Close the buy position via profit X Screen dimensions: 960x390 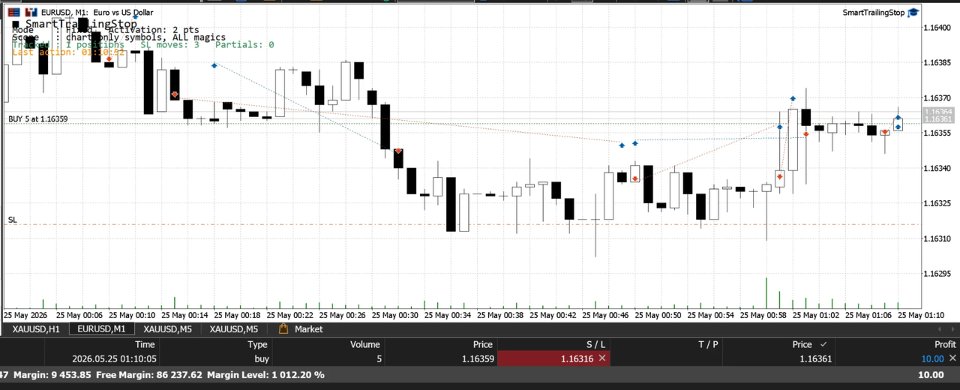tap(952, 359)
